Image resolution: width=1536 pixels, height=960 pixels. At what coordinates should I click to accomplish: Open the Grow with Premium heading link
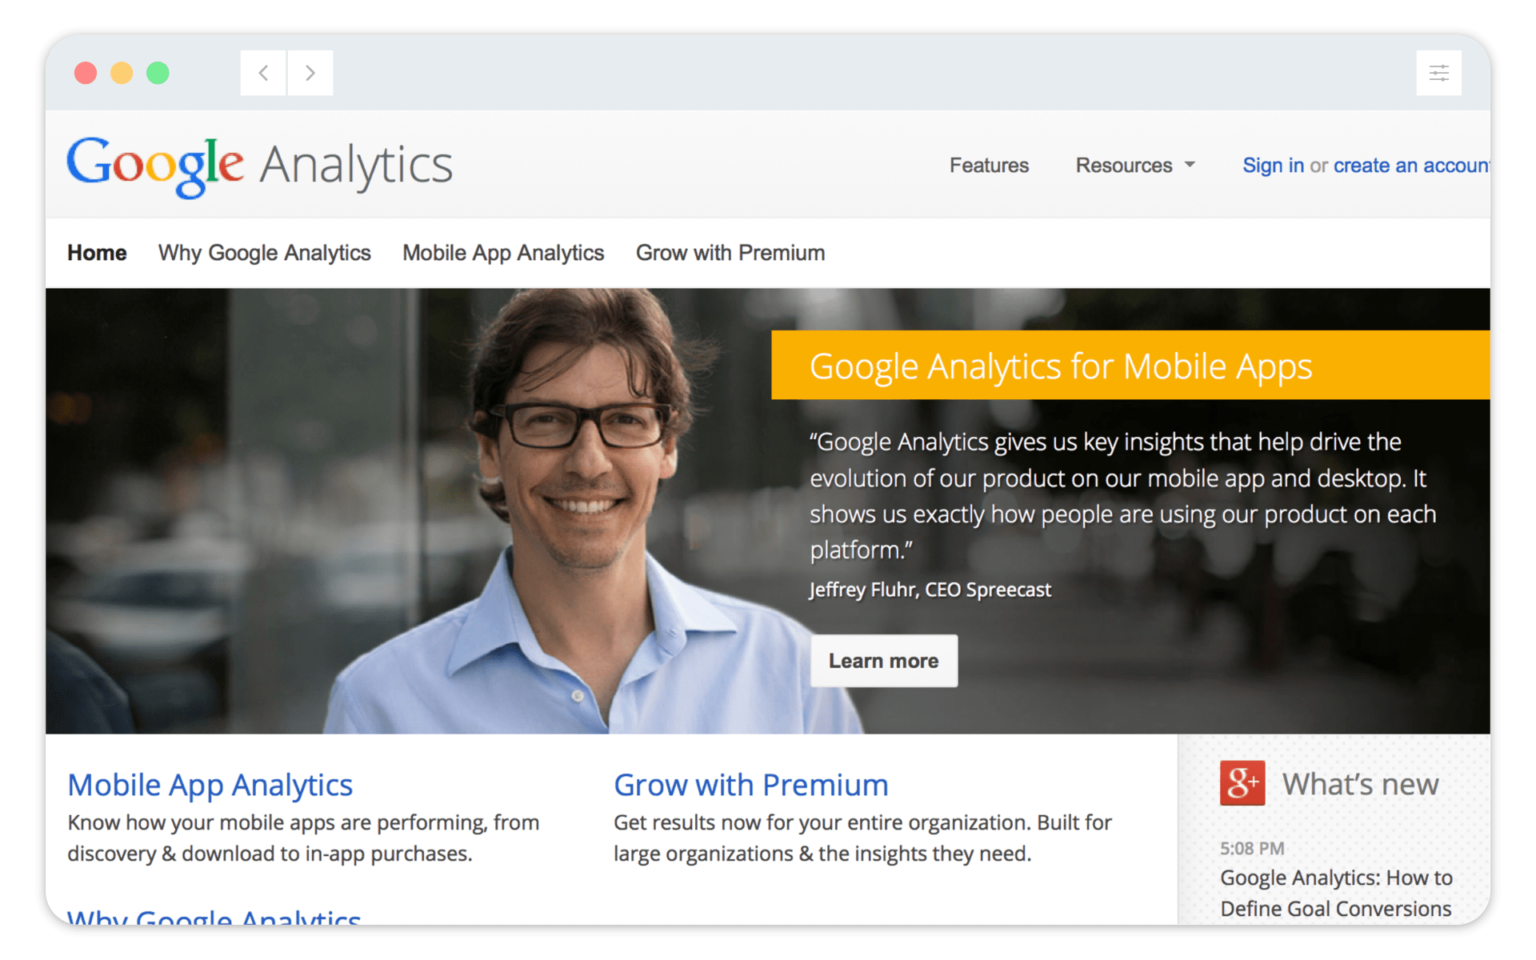(751, 785)
